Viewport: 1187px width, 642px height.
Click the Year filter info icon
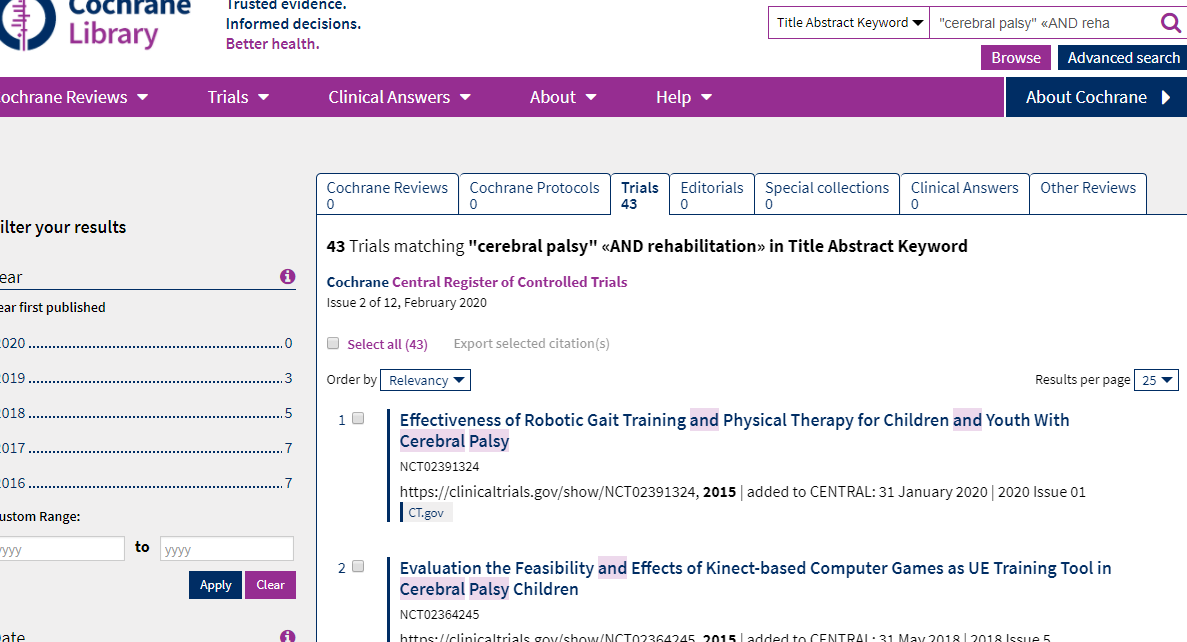point(287,276)
